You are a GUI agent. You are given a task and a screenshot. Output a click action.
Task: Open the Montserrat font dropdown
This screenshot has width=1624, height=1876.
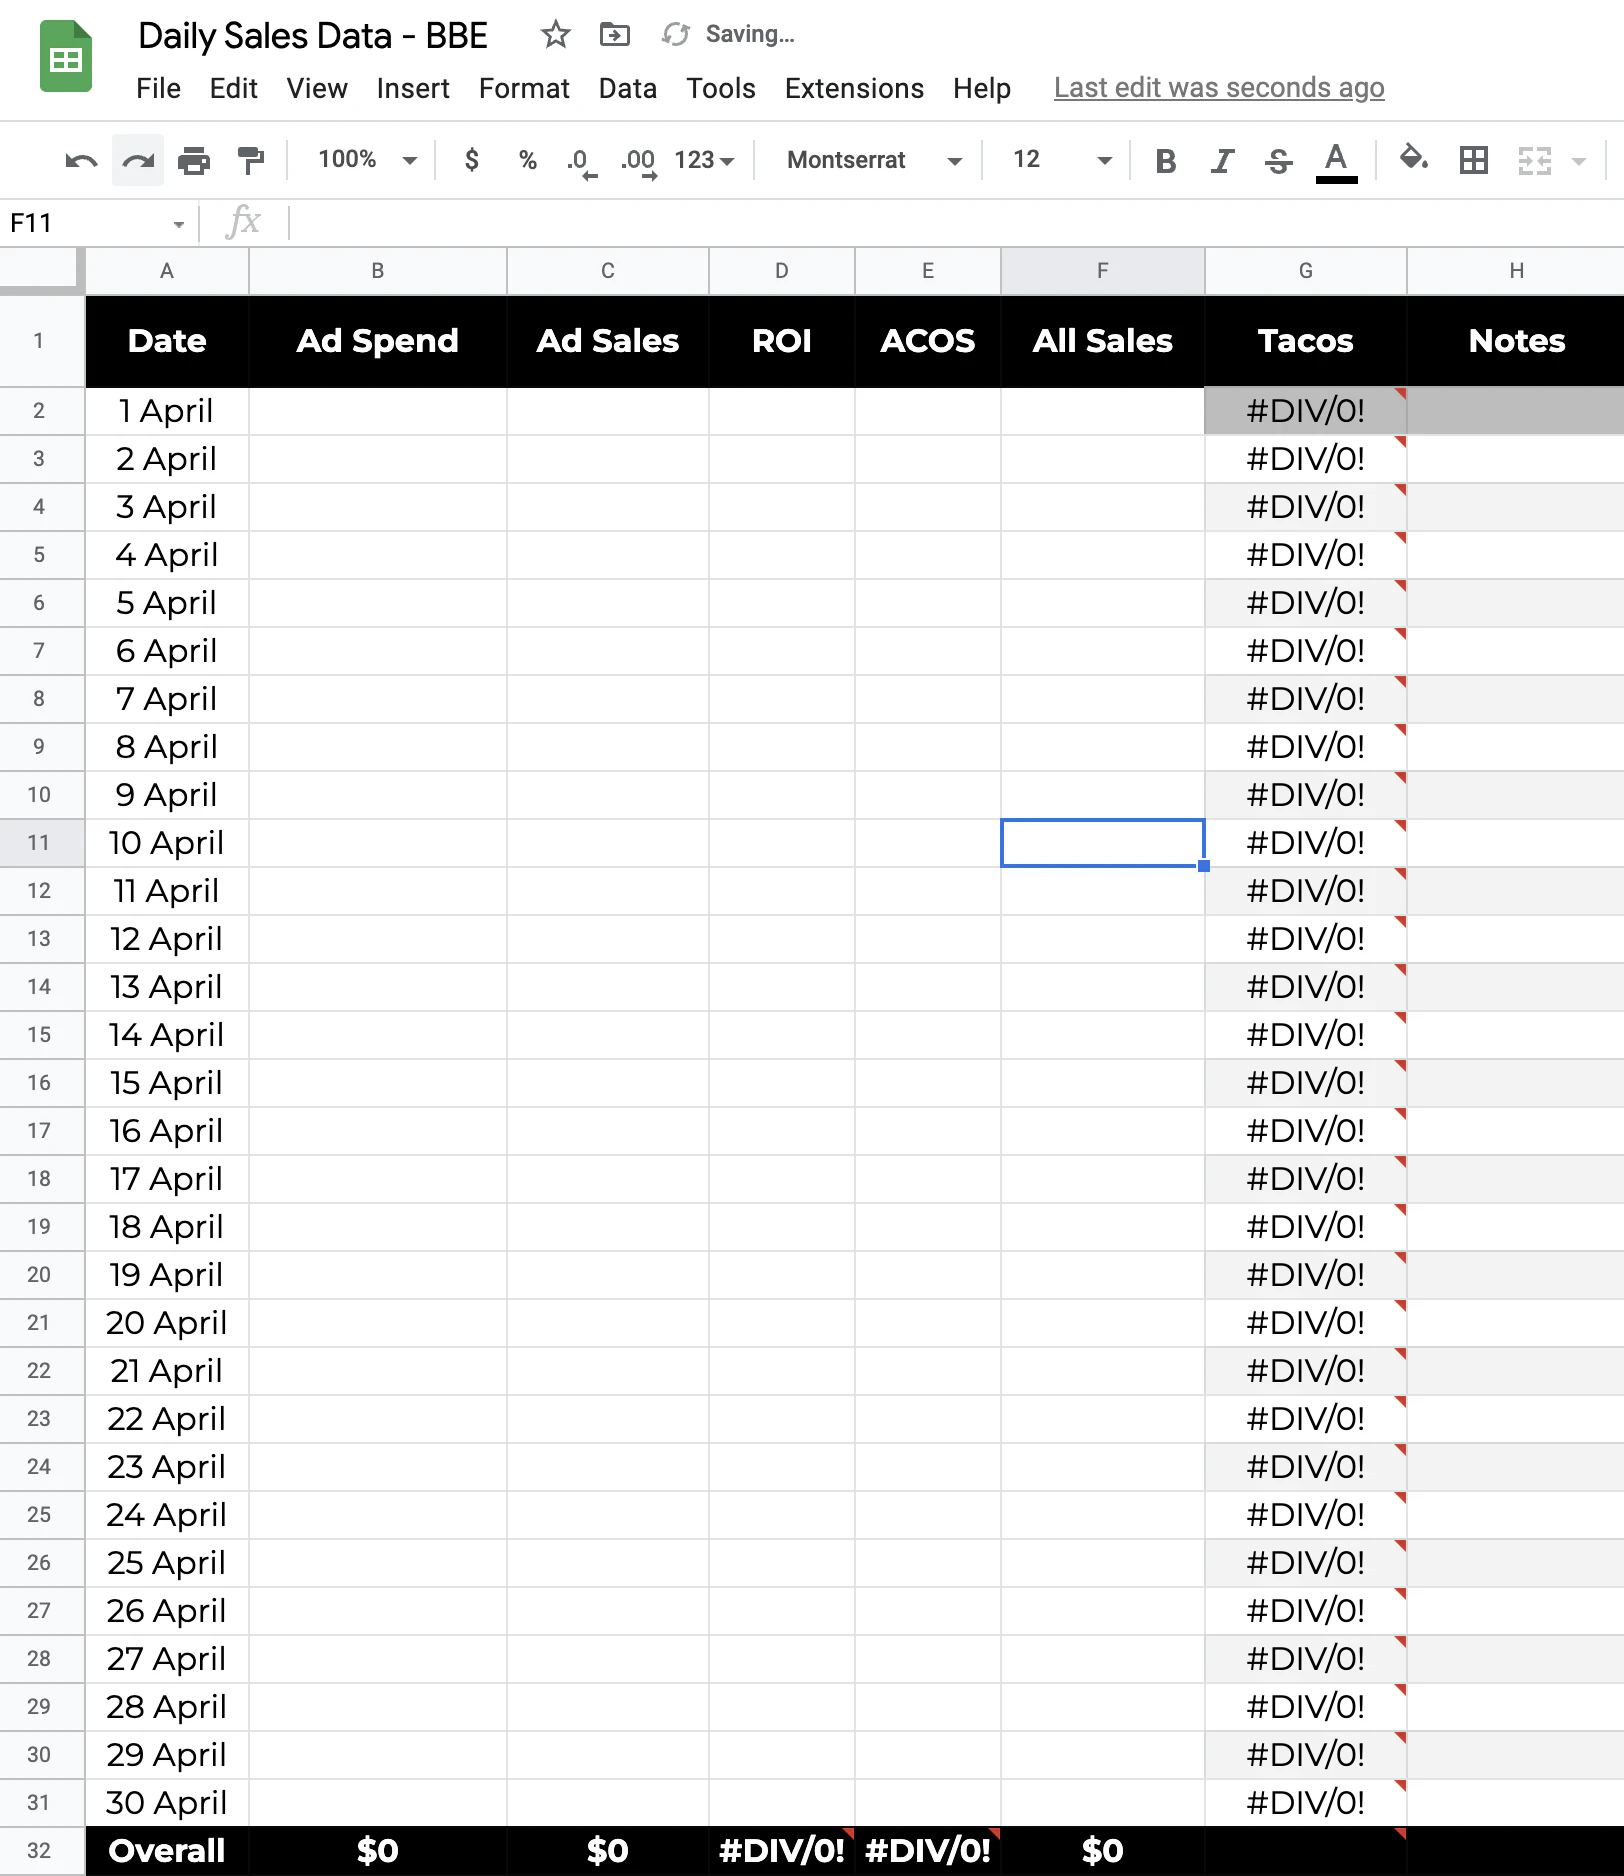pyautogui.click(x=873, y=160)
